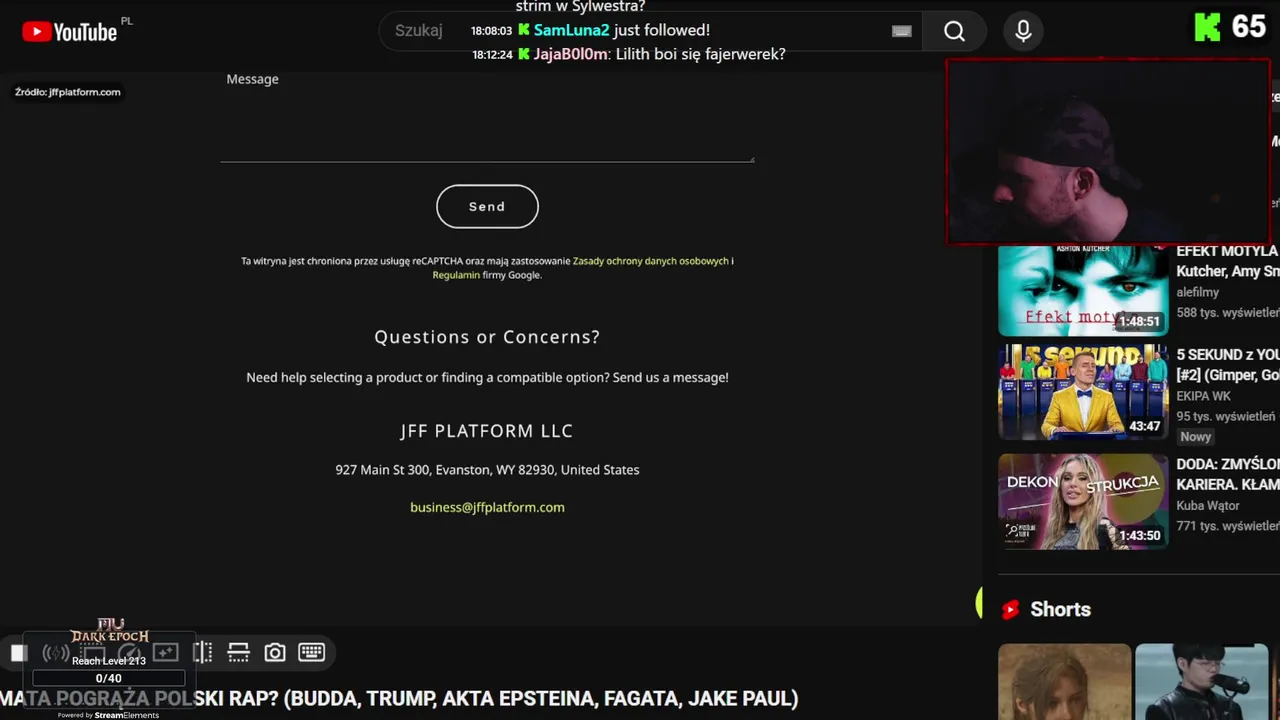
Task: Click JajaB0l0m username in chat
Action: pyautogui.click(x=570, y=54)
